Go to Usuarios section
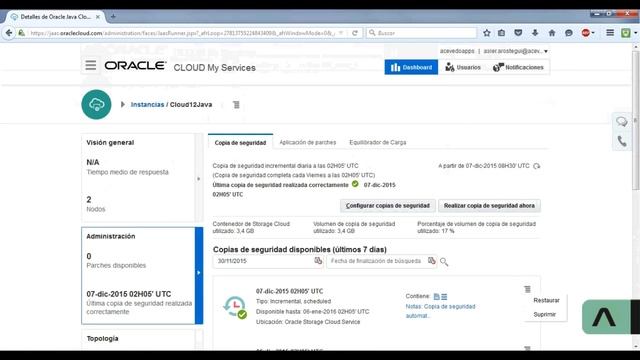The image size is (640, 360). coord(463,67)
